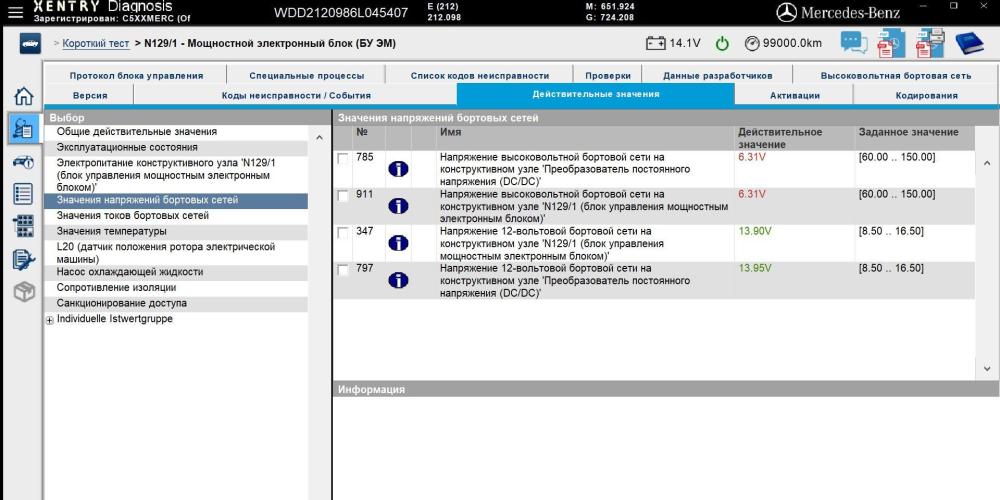Click values table scroll up arrow
Image resolution: width=1000 pixels, height=500 pixels.
987,164
